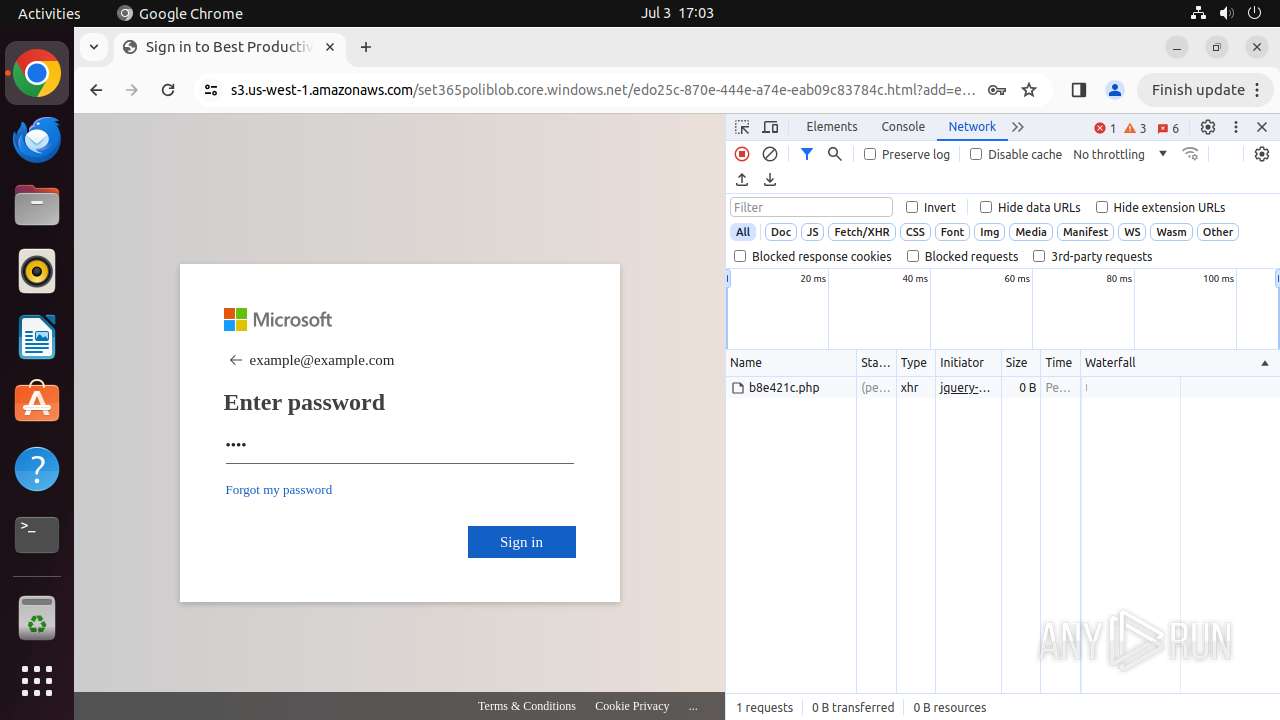
Task: Open saved password key icon
Action: coord(997,90)
